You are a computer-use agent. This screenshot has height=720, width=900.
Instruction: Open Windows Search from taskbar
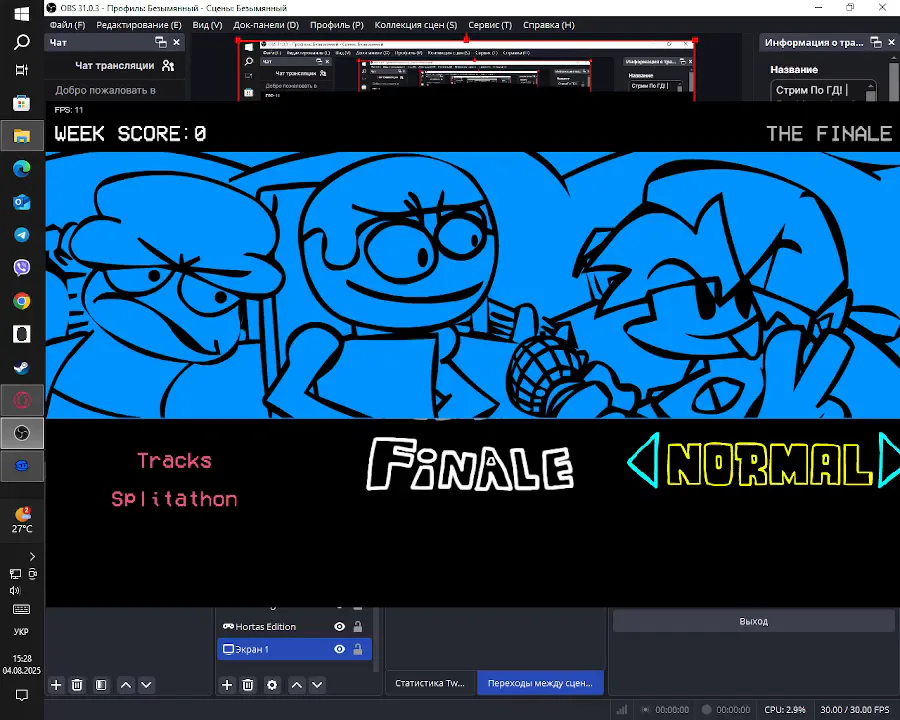(22, 42)
